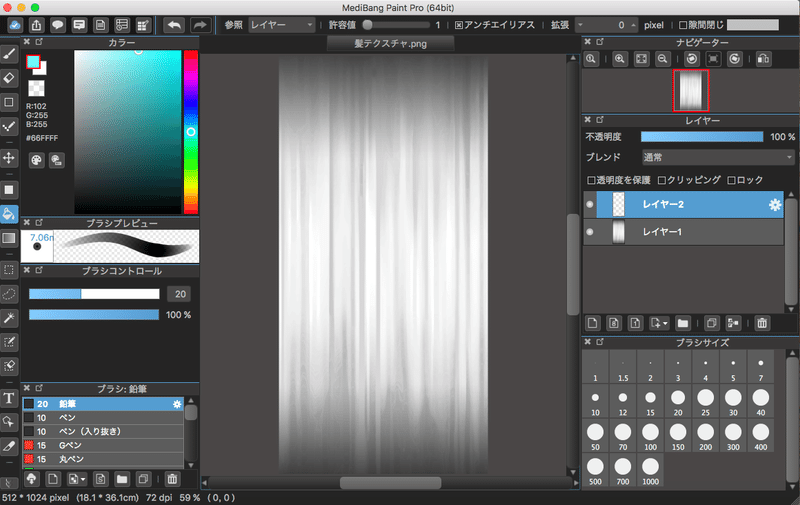Enable ロック checkbox
800x505 pixels.
732,180
